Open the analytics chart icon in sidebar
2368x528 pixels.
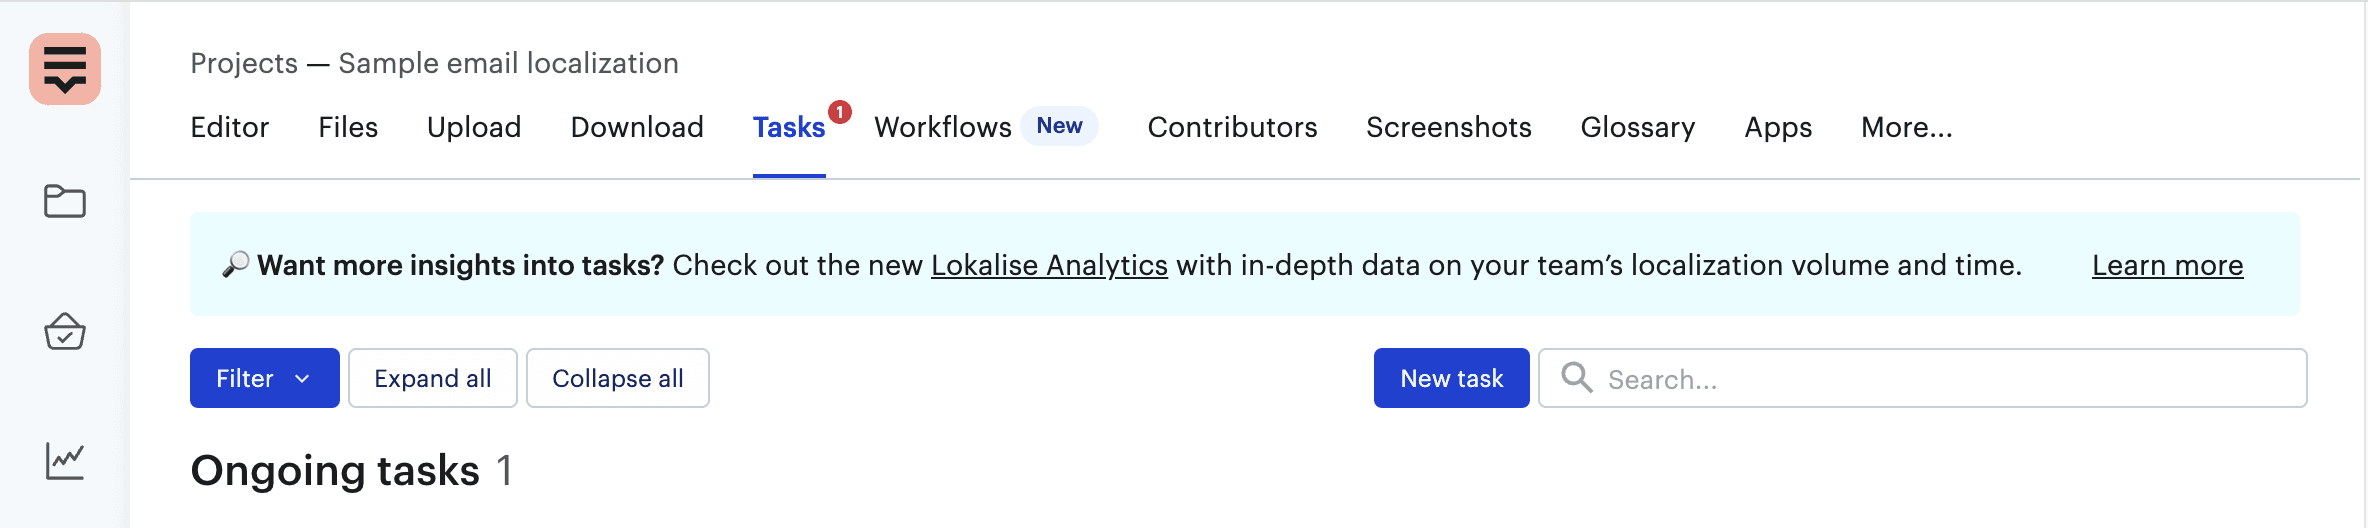(65, 461)
